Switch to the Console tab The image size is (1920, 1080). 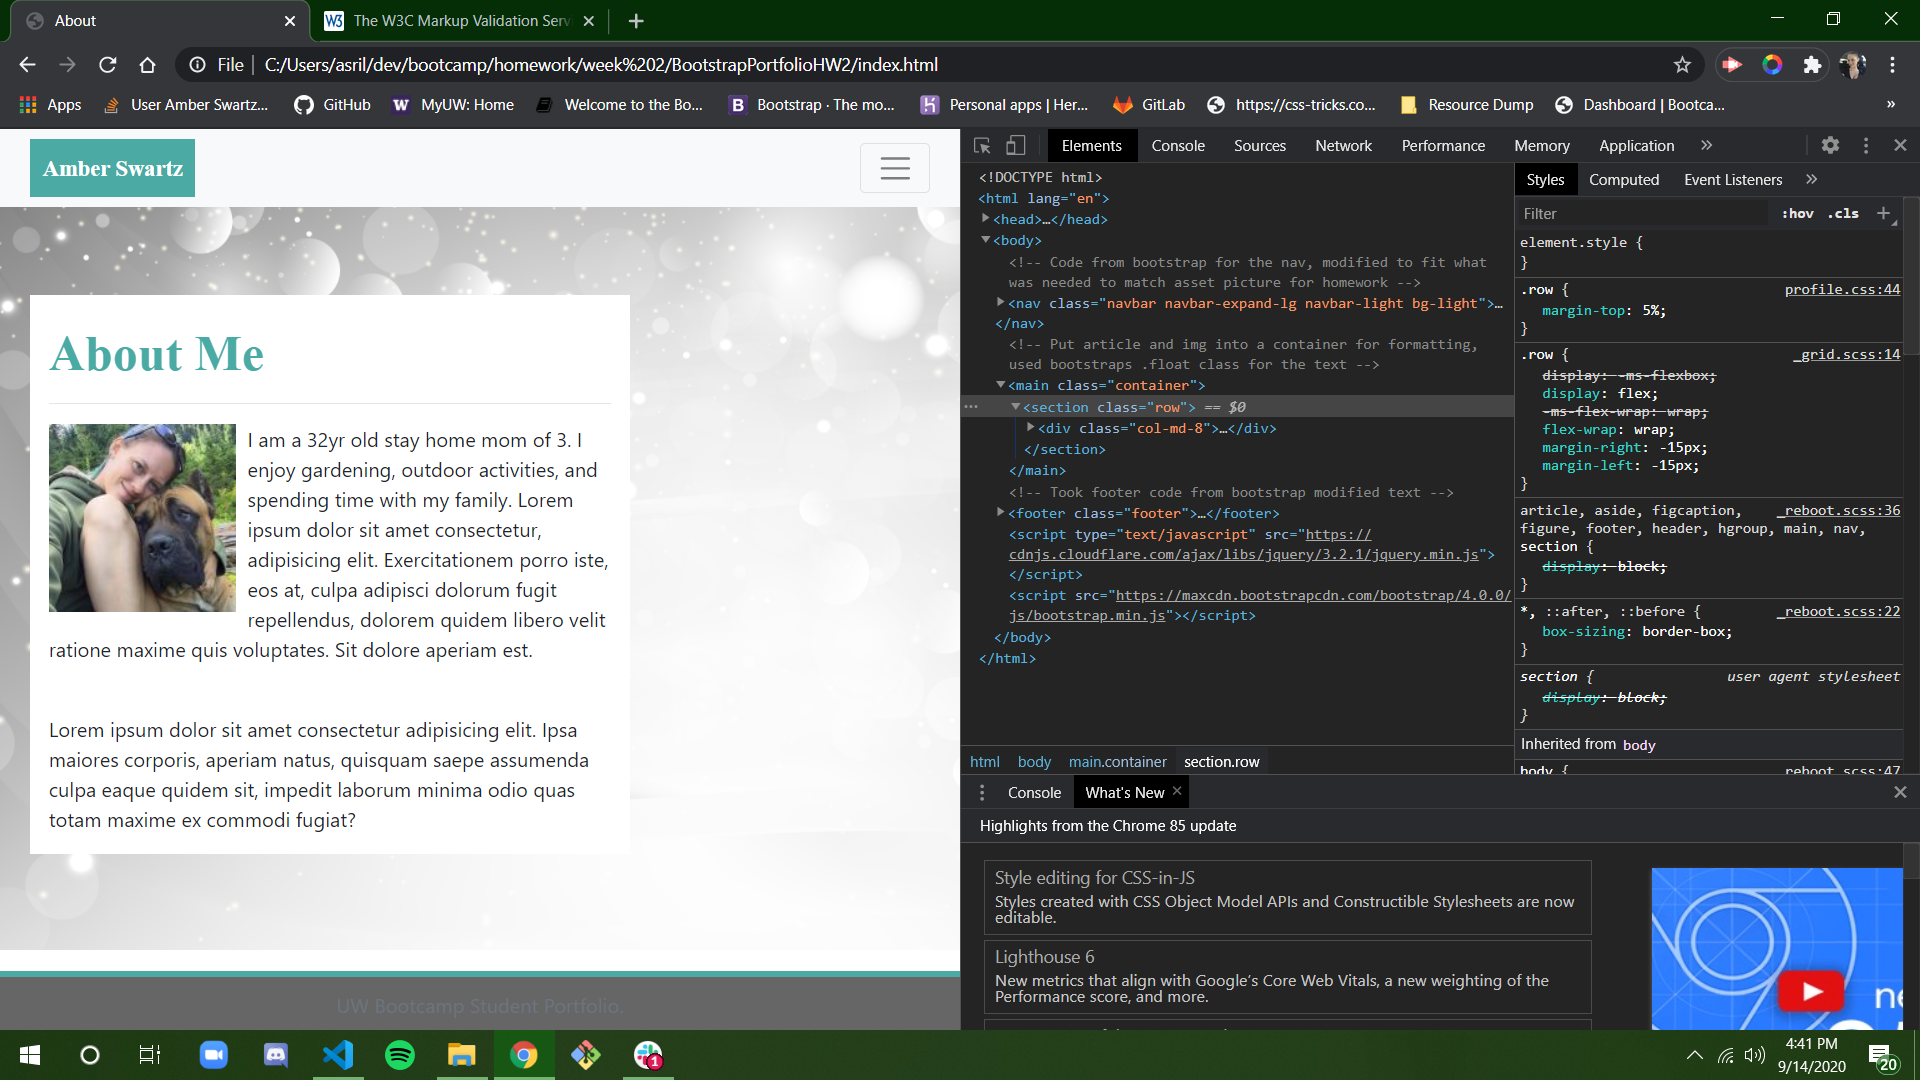tap(1178, 145)
